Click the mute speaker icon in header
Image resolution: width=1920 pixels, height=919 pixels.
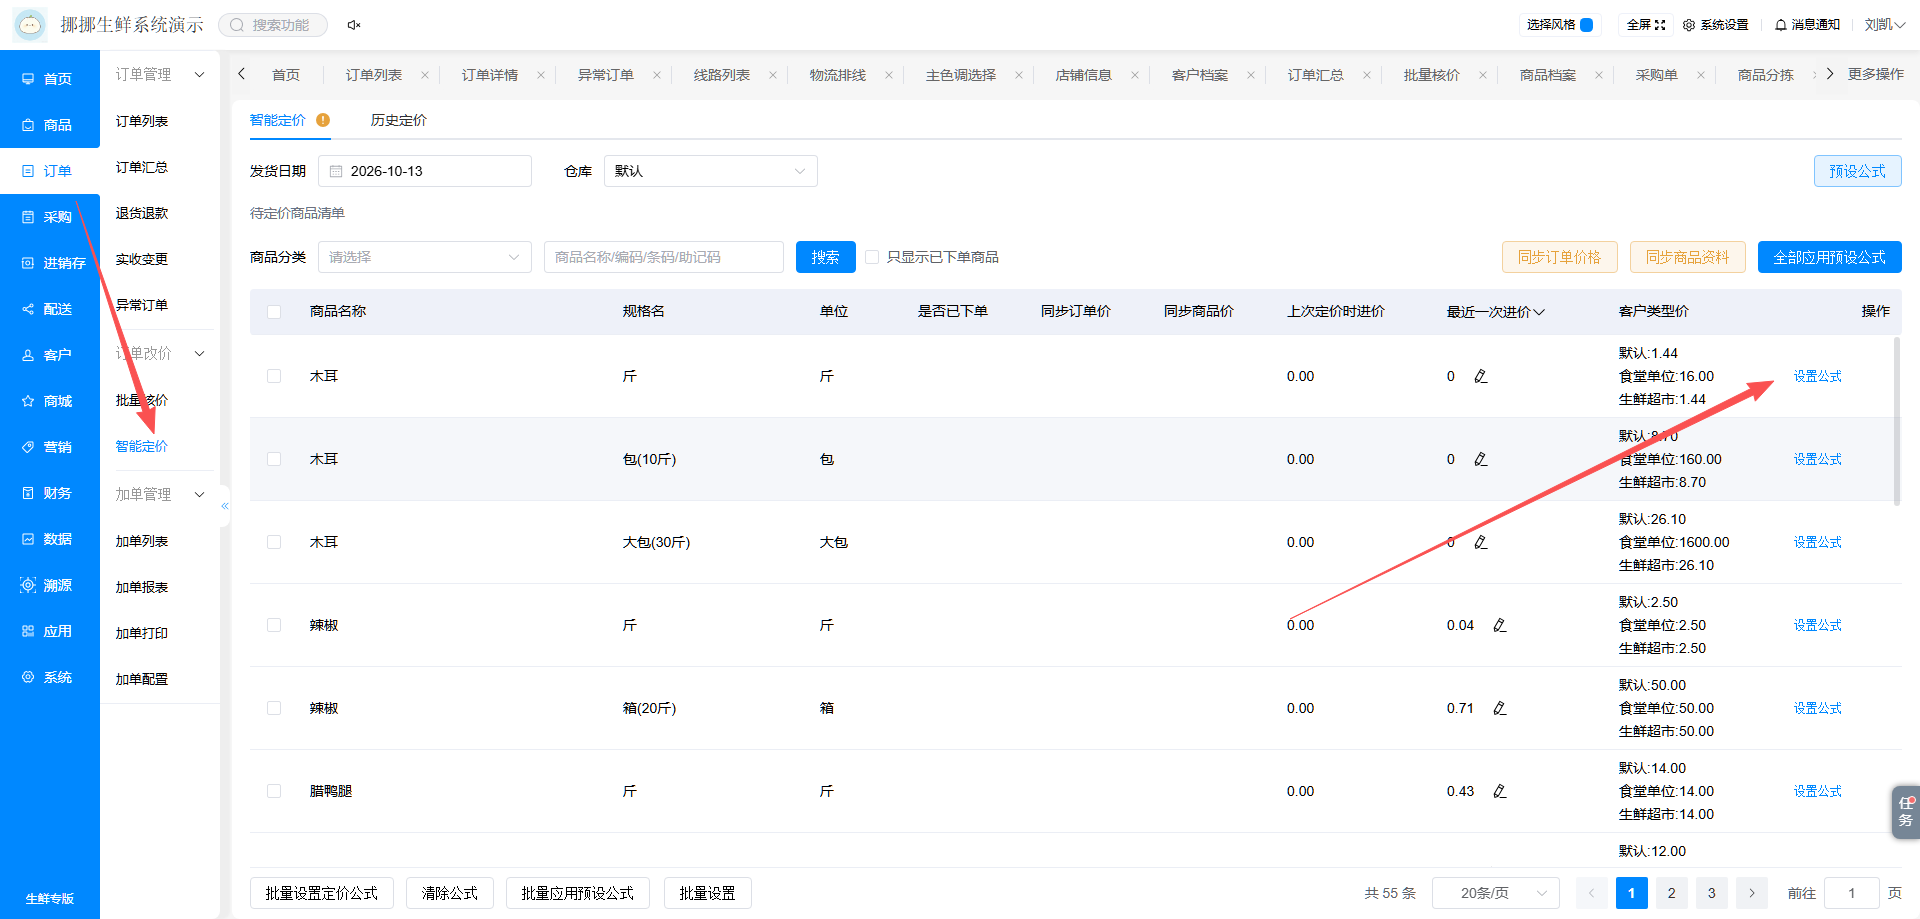(354, 25)
